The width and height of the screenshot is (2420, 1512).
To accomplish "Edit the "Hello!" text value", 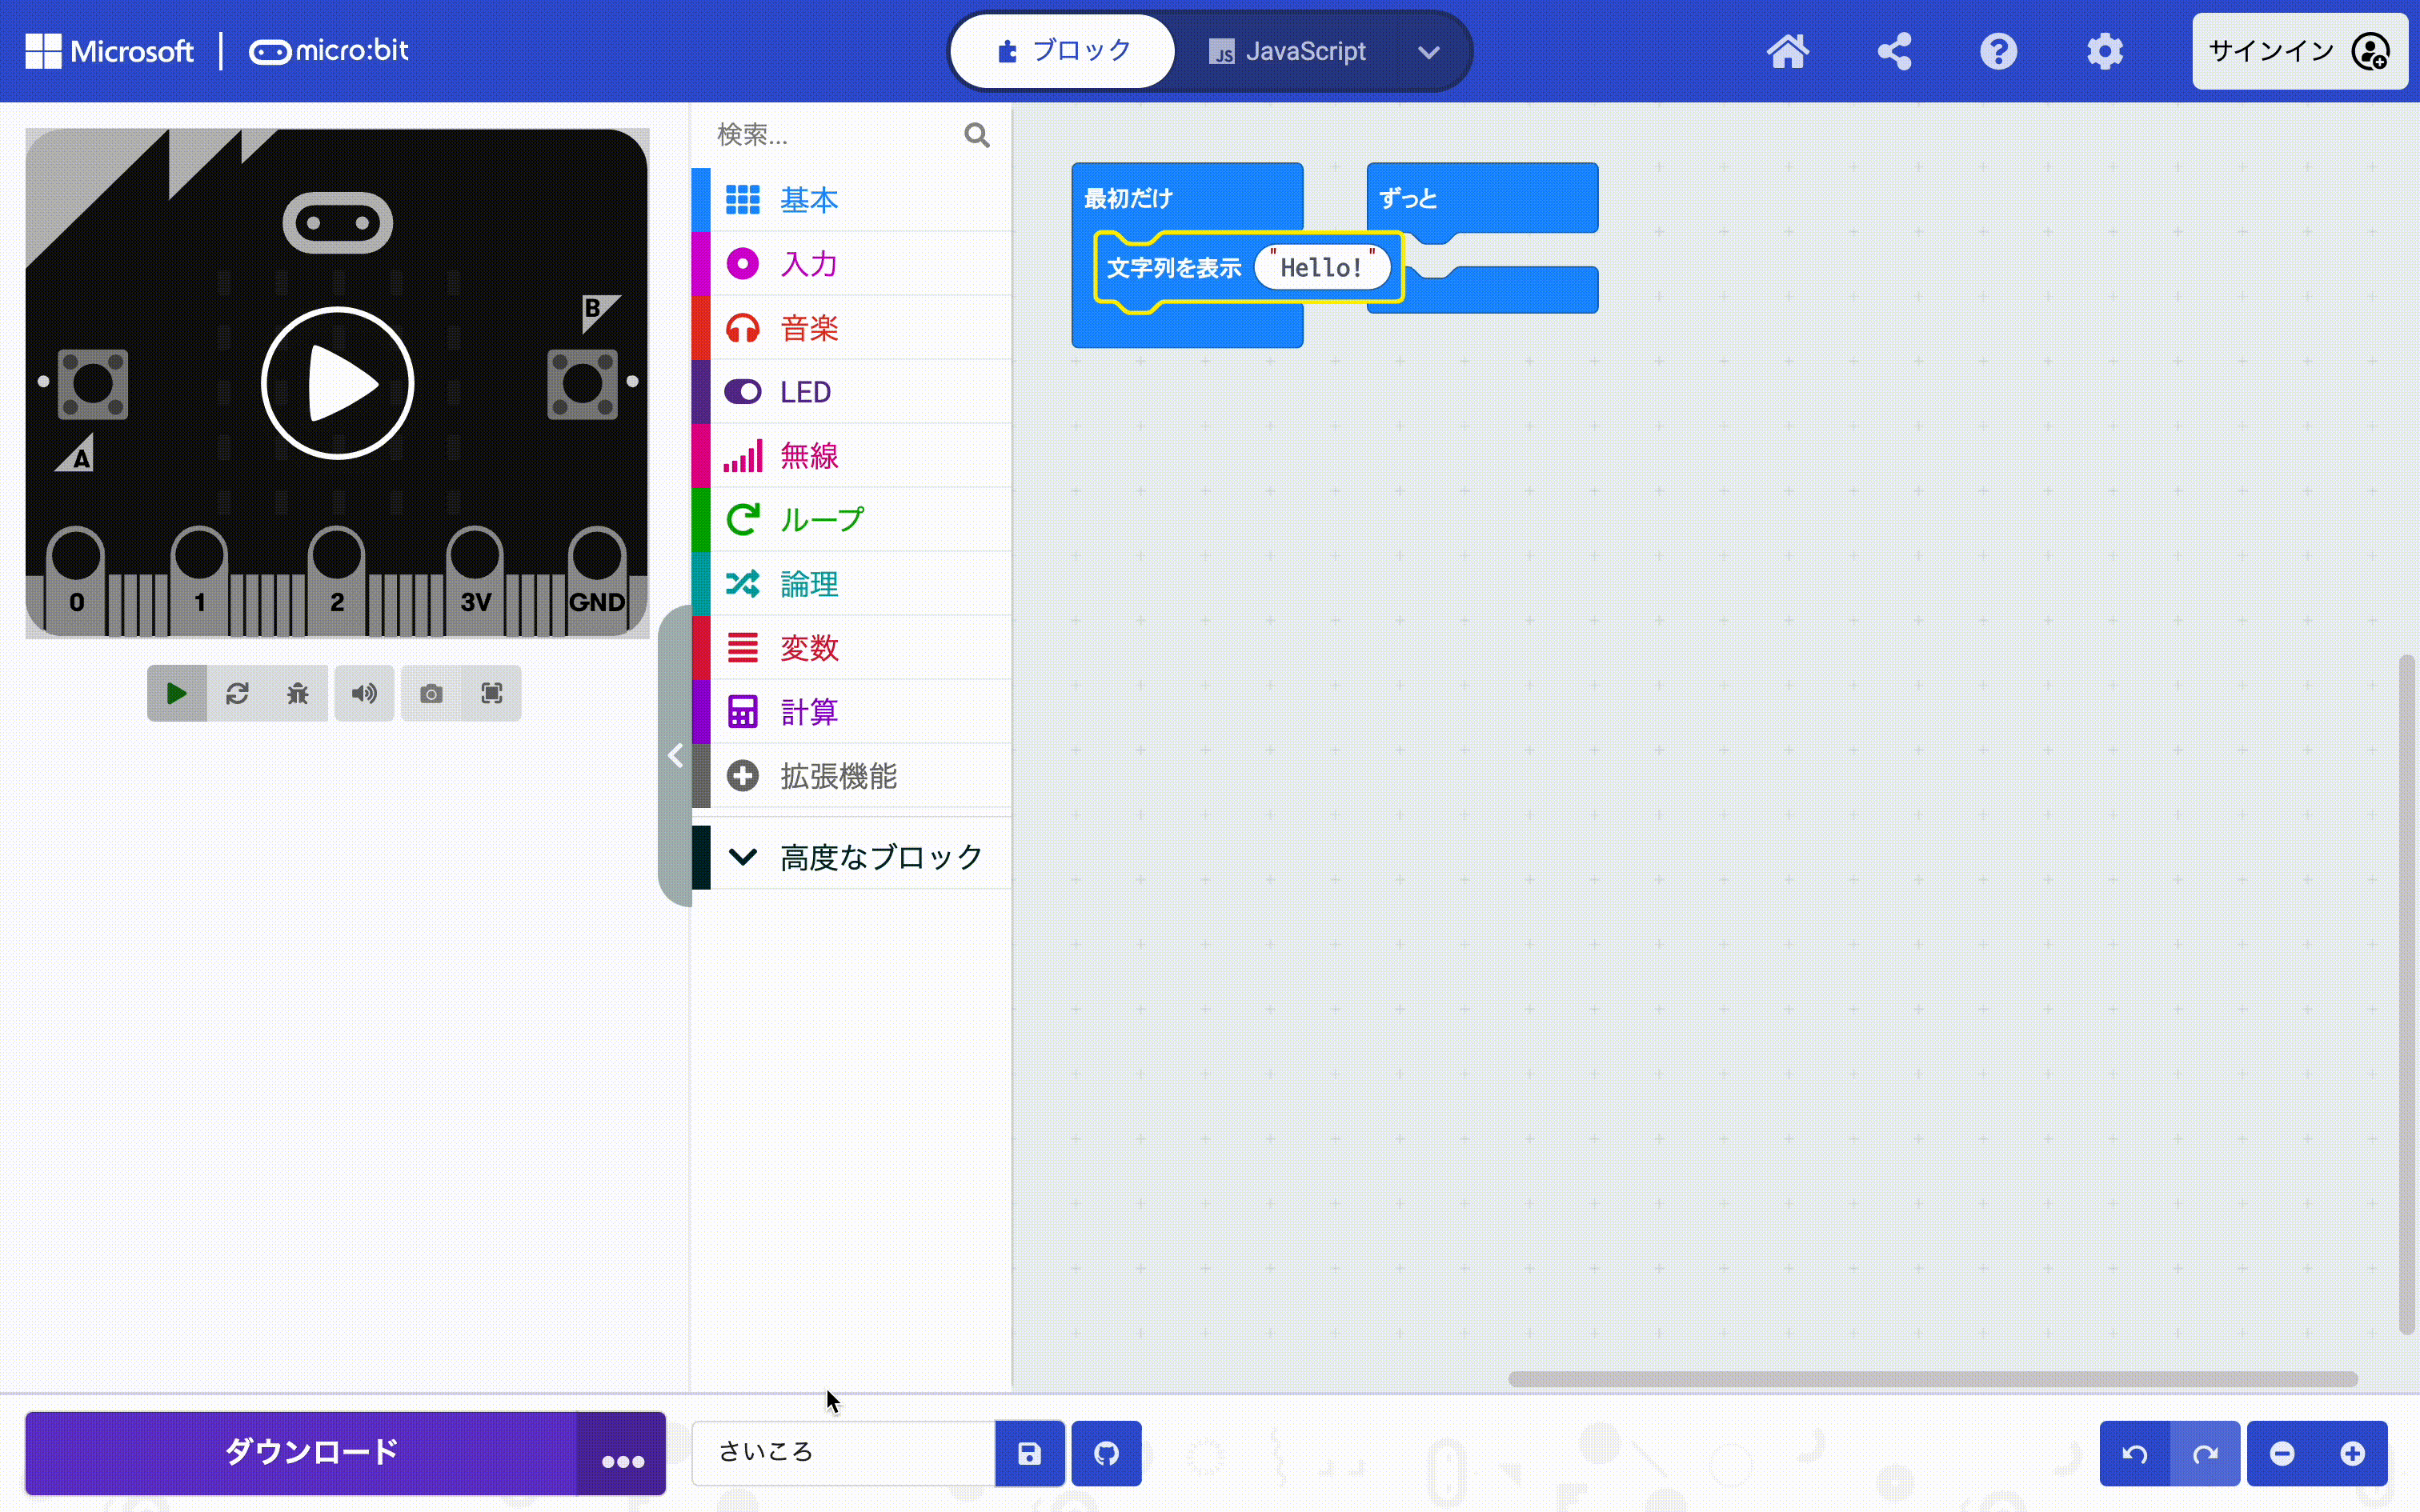I will 1321,268.
